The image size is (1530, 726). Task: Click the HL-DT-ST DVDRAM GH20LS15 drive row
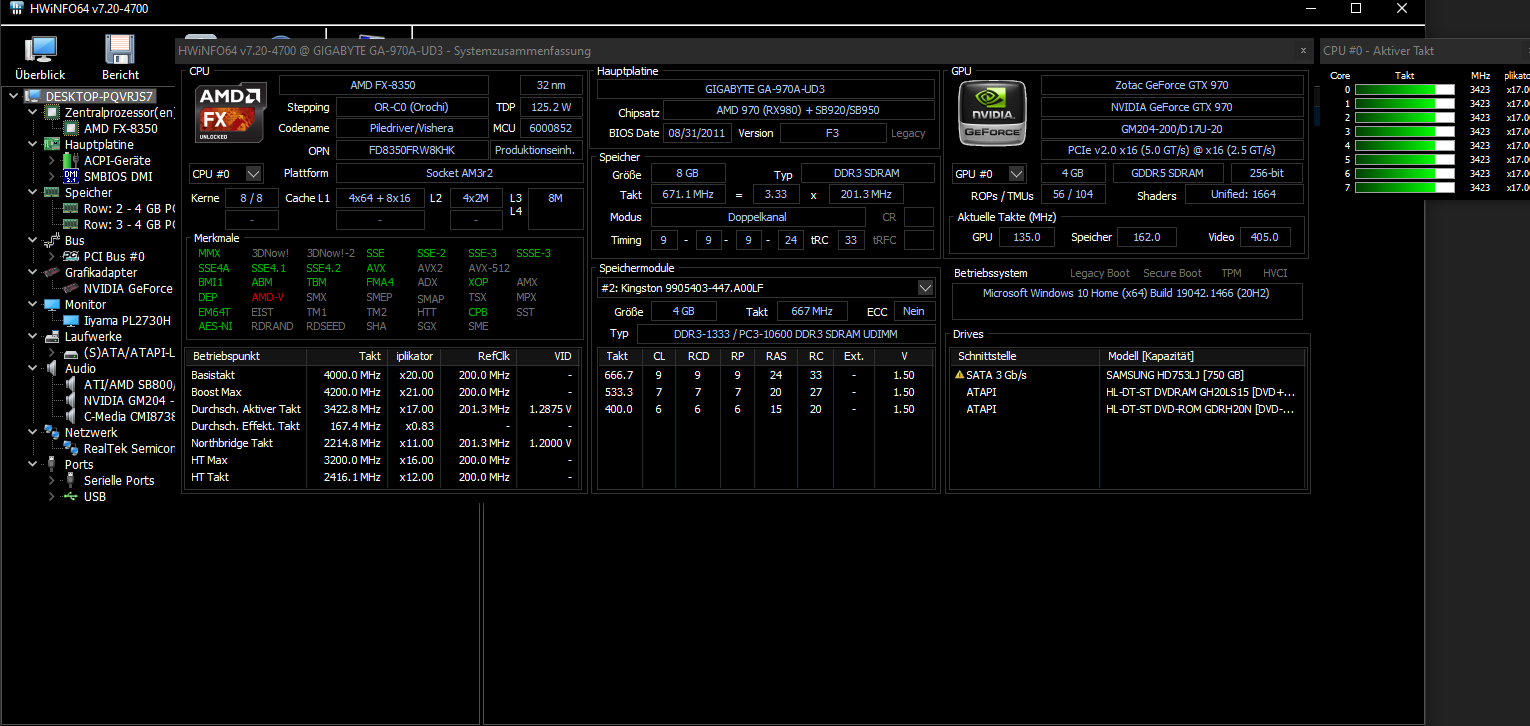click(x=1127, y=392)
